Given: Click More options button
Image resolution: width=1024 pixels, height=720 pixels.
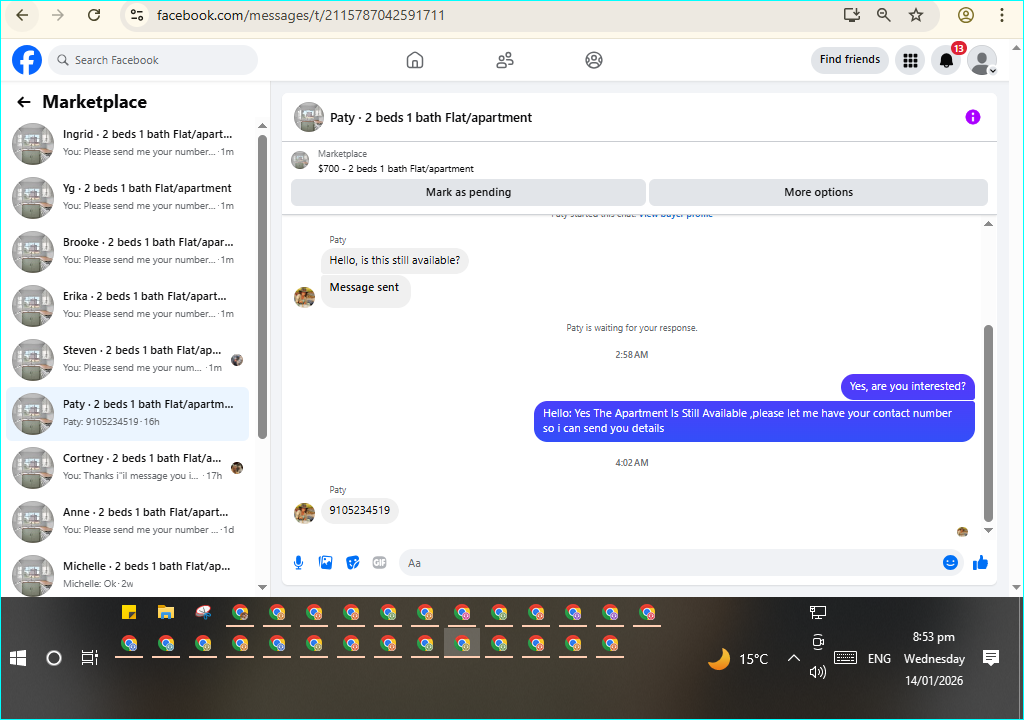Looking at the screenshot, I should click(x=818, y=192).
